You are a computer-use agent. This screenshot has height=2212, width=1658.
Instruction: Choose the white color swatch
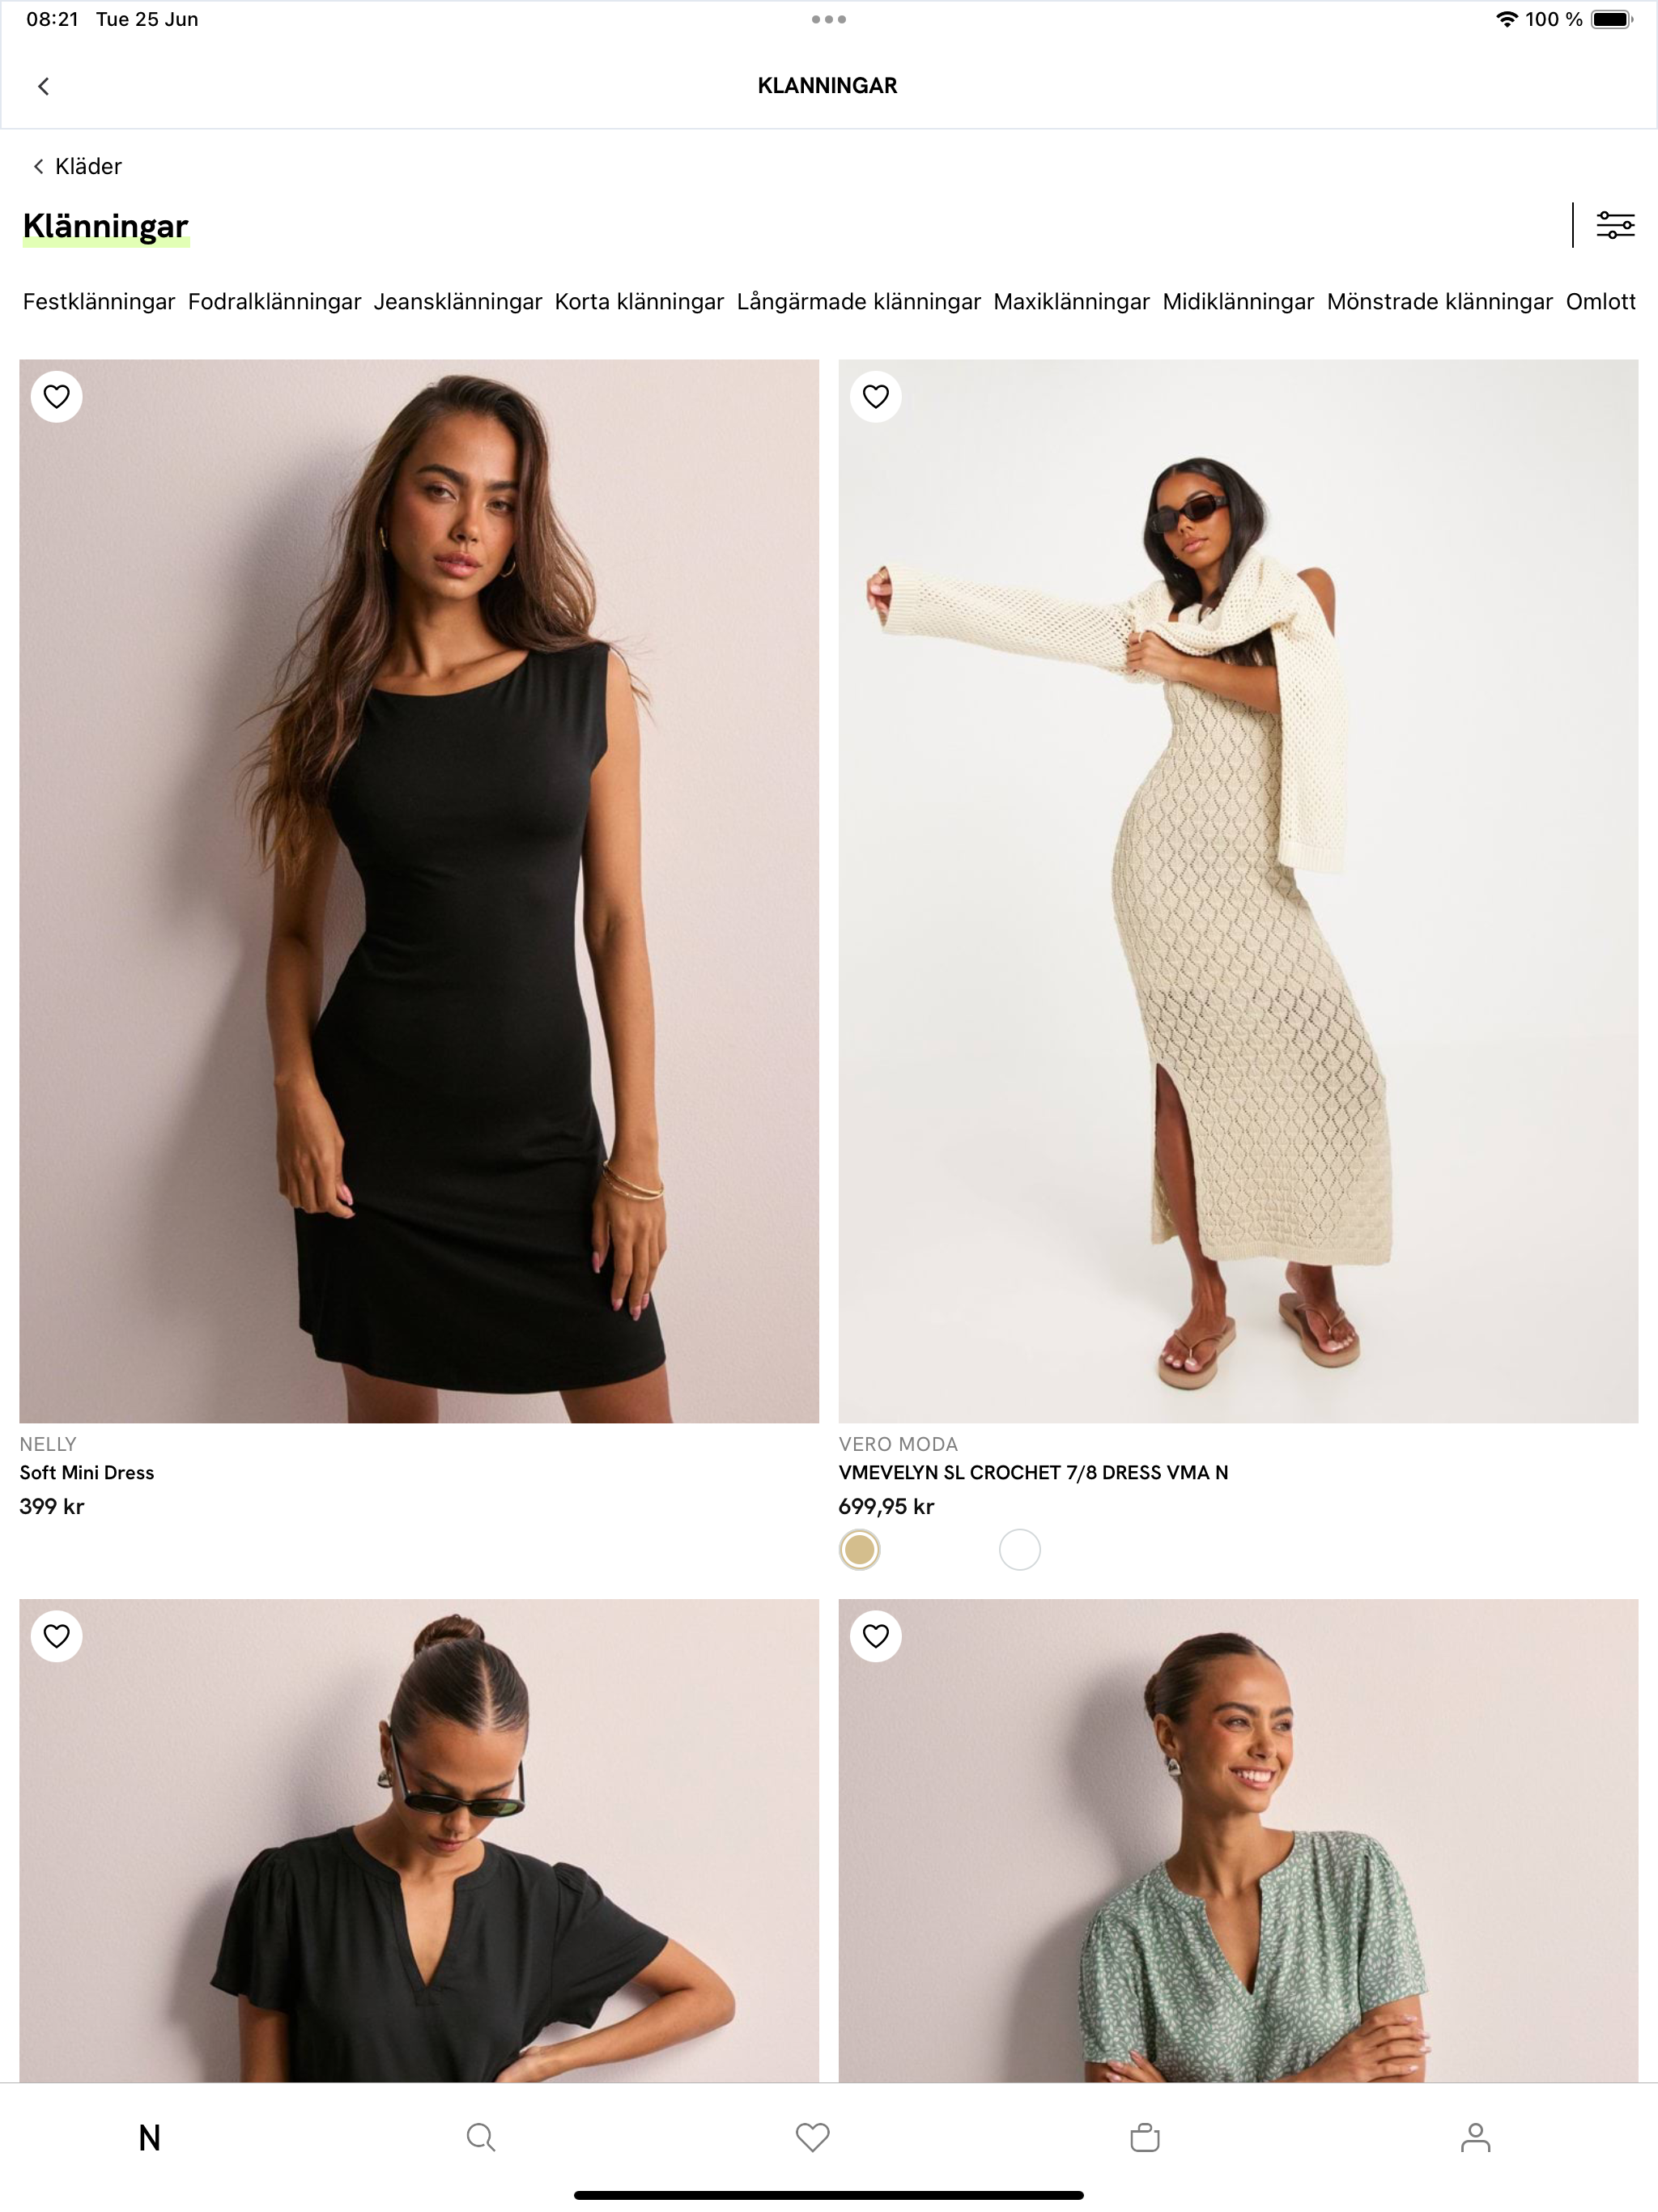(x=1019, y=1550)
